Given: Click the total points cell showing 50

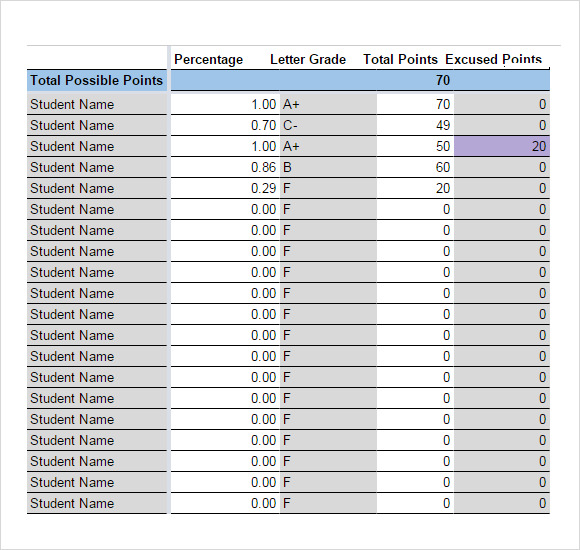Looking at the screenshot, I should pos(415,146).
